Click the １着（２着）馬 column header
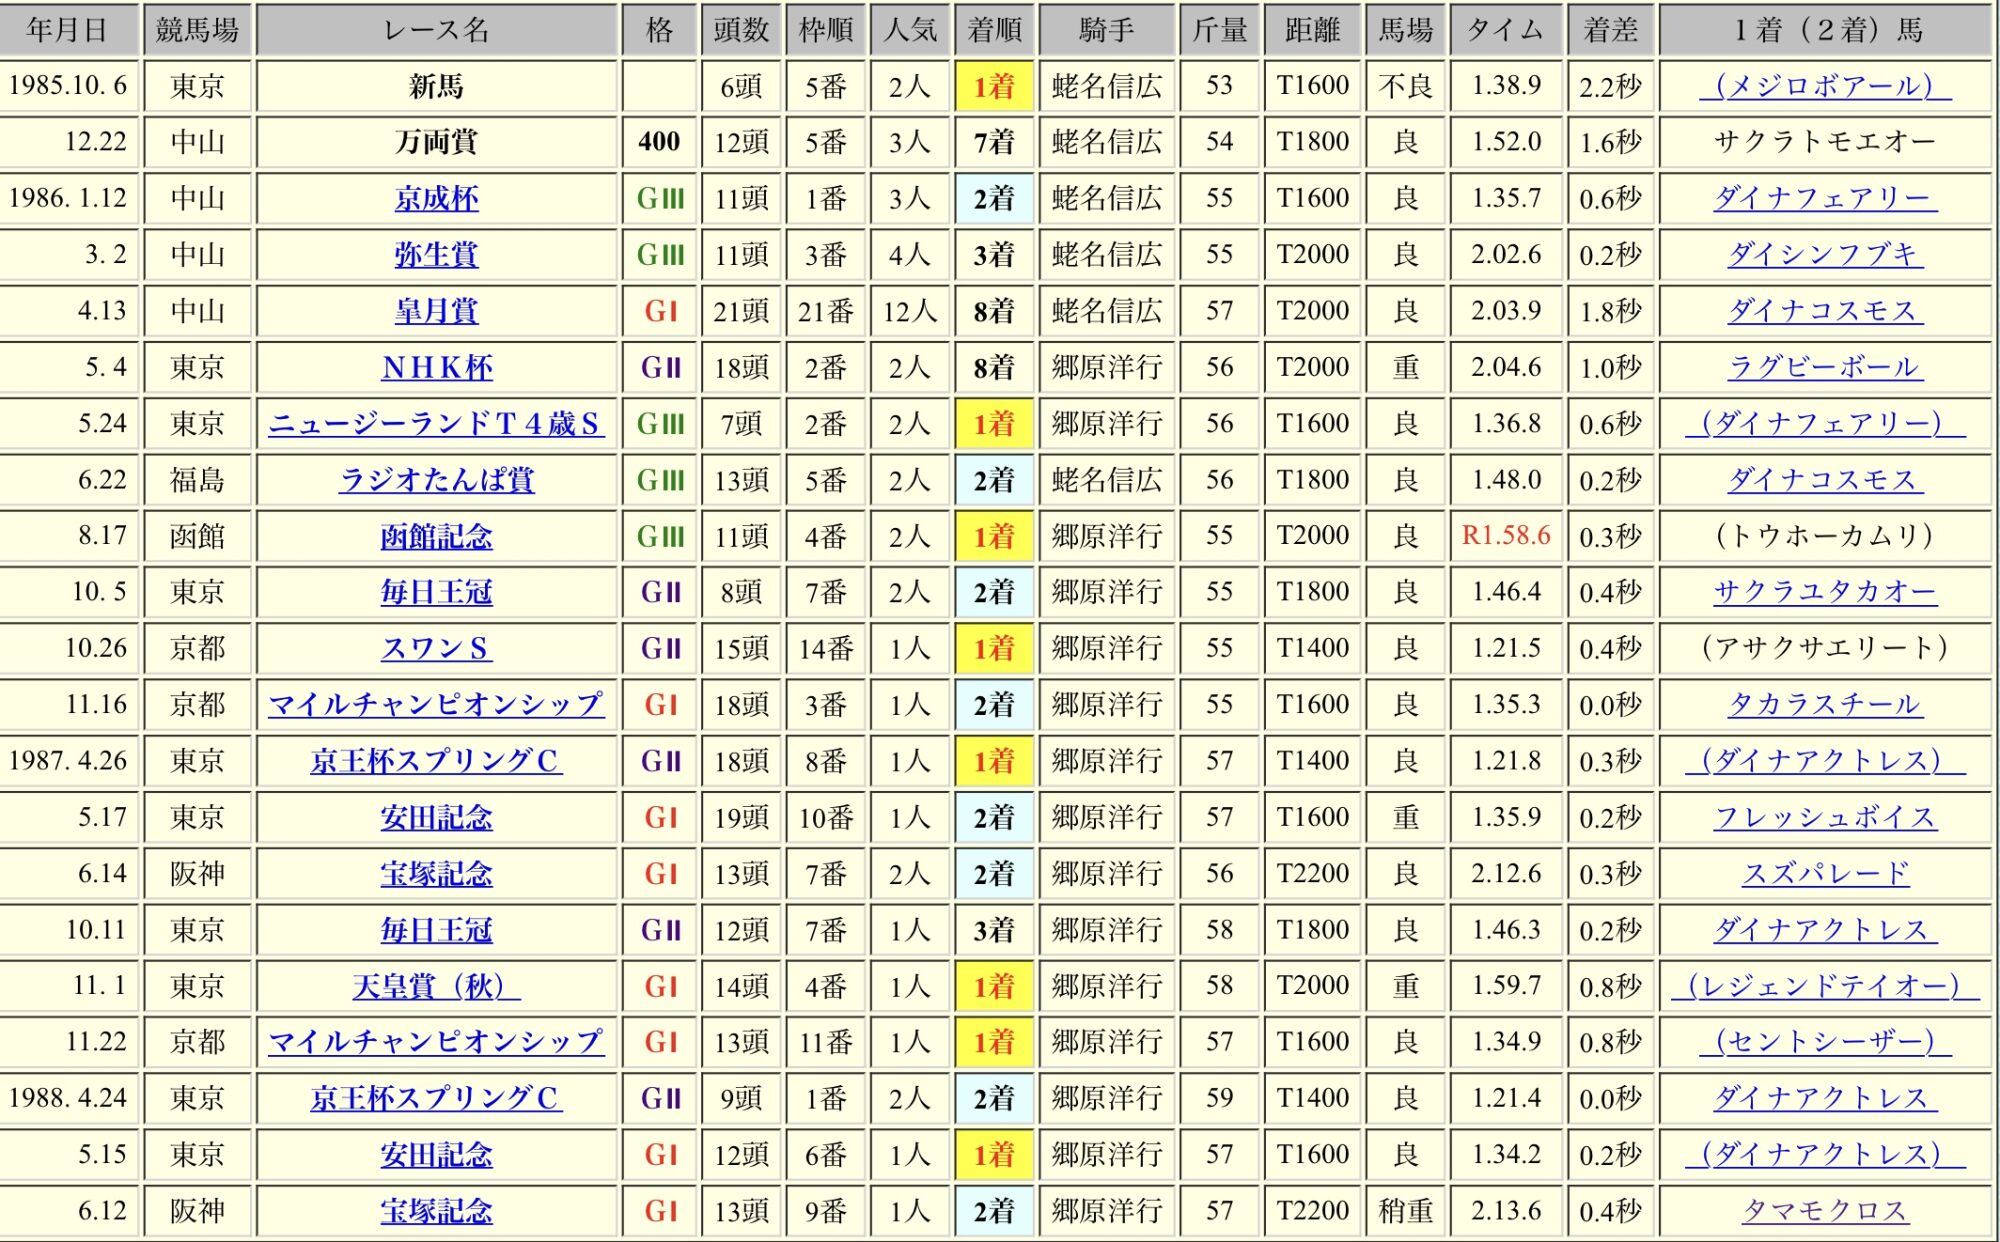2000x1242 pixels. point(1825,30)
